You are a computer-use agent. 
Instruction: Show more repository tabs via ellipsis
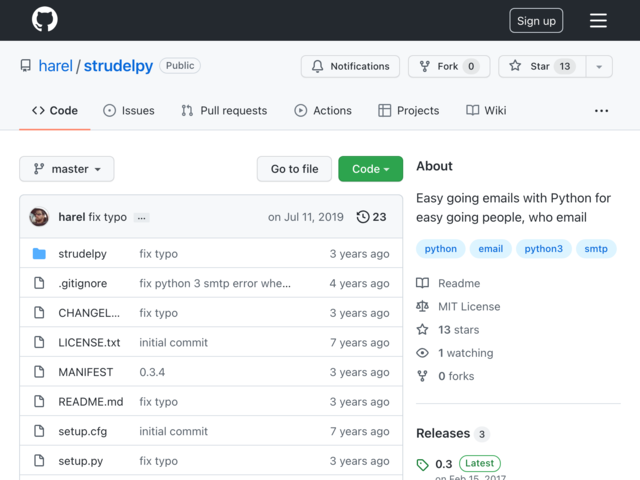coord(601,111)
